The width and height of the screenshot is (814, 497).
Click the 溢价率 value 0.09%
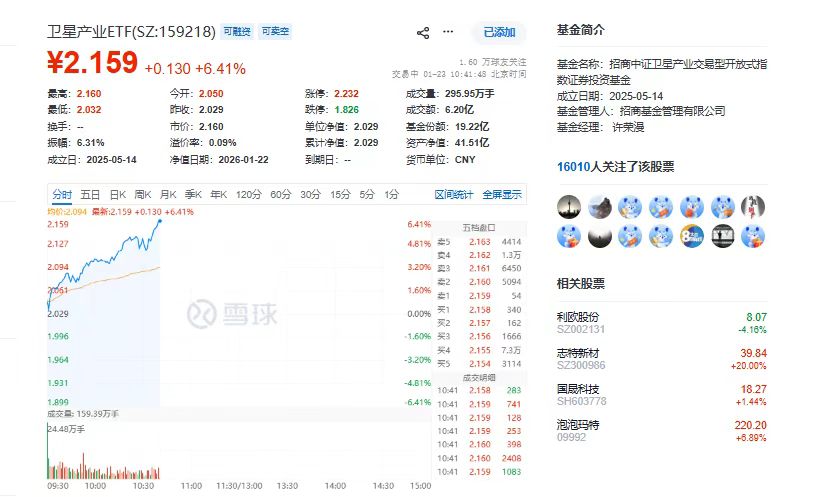point(222,143)
